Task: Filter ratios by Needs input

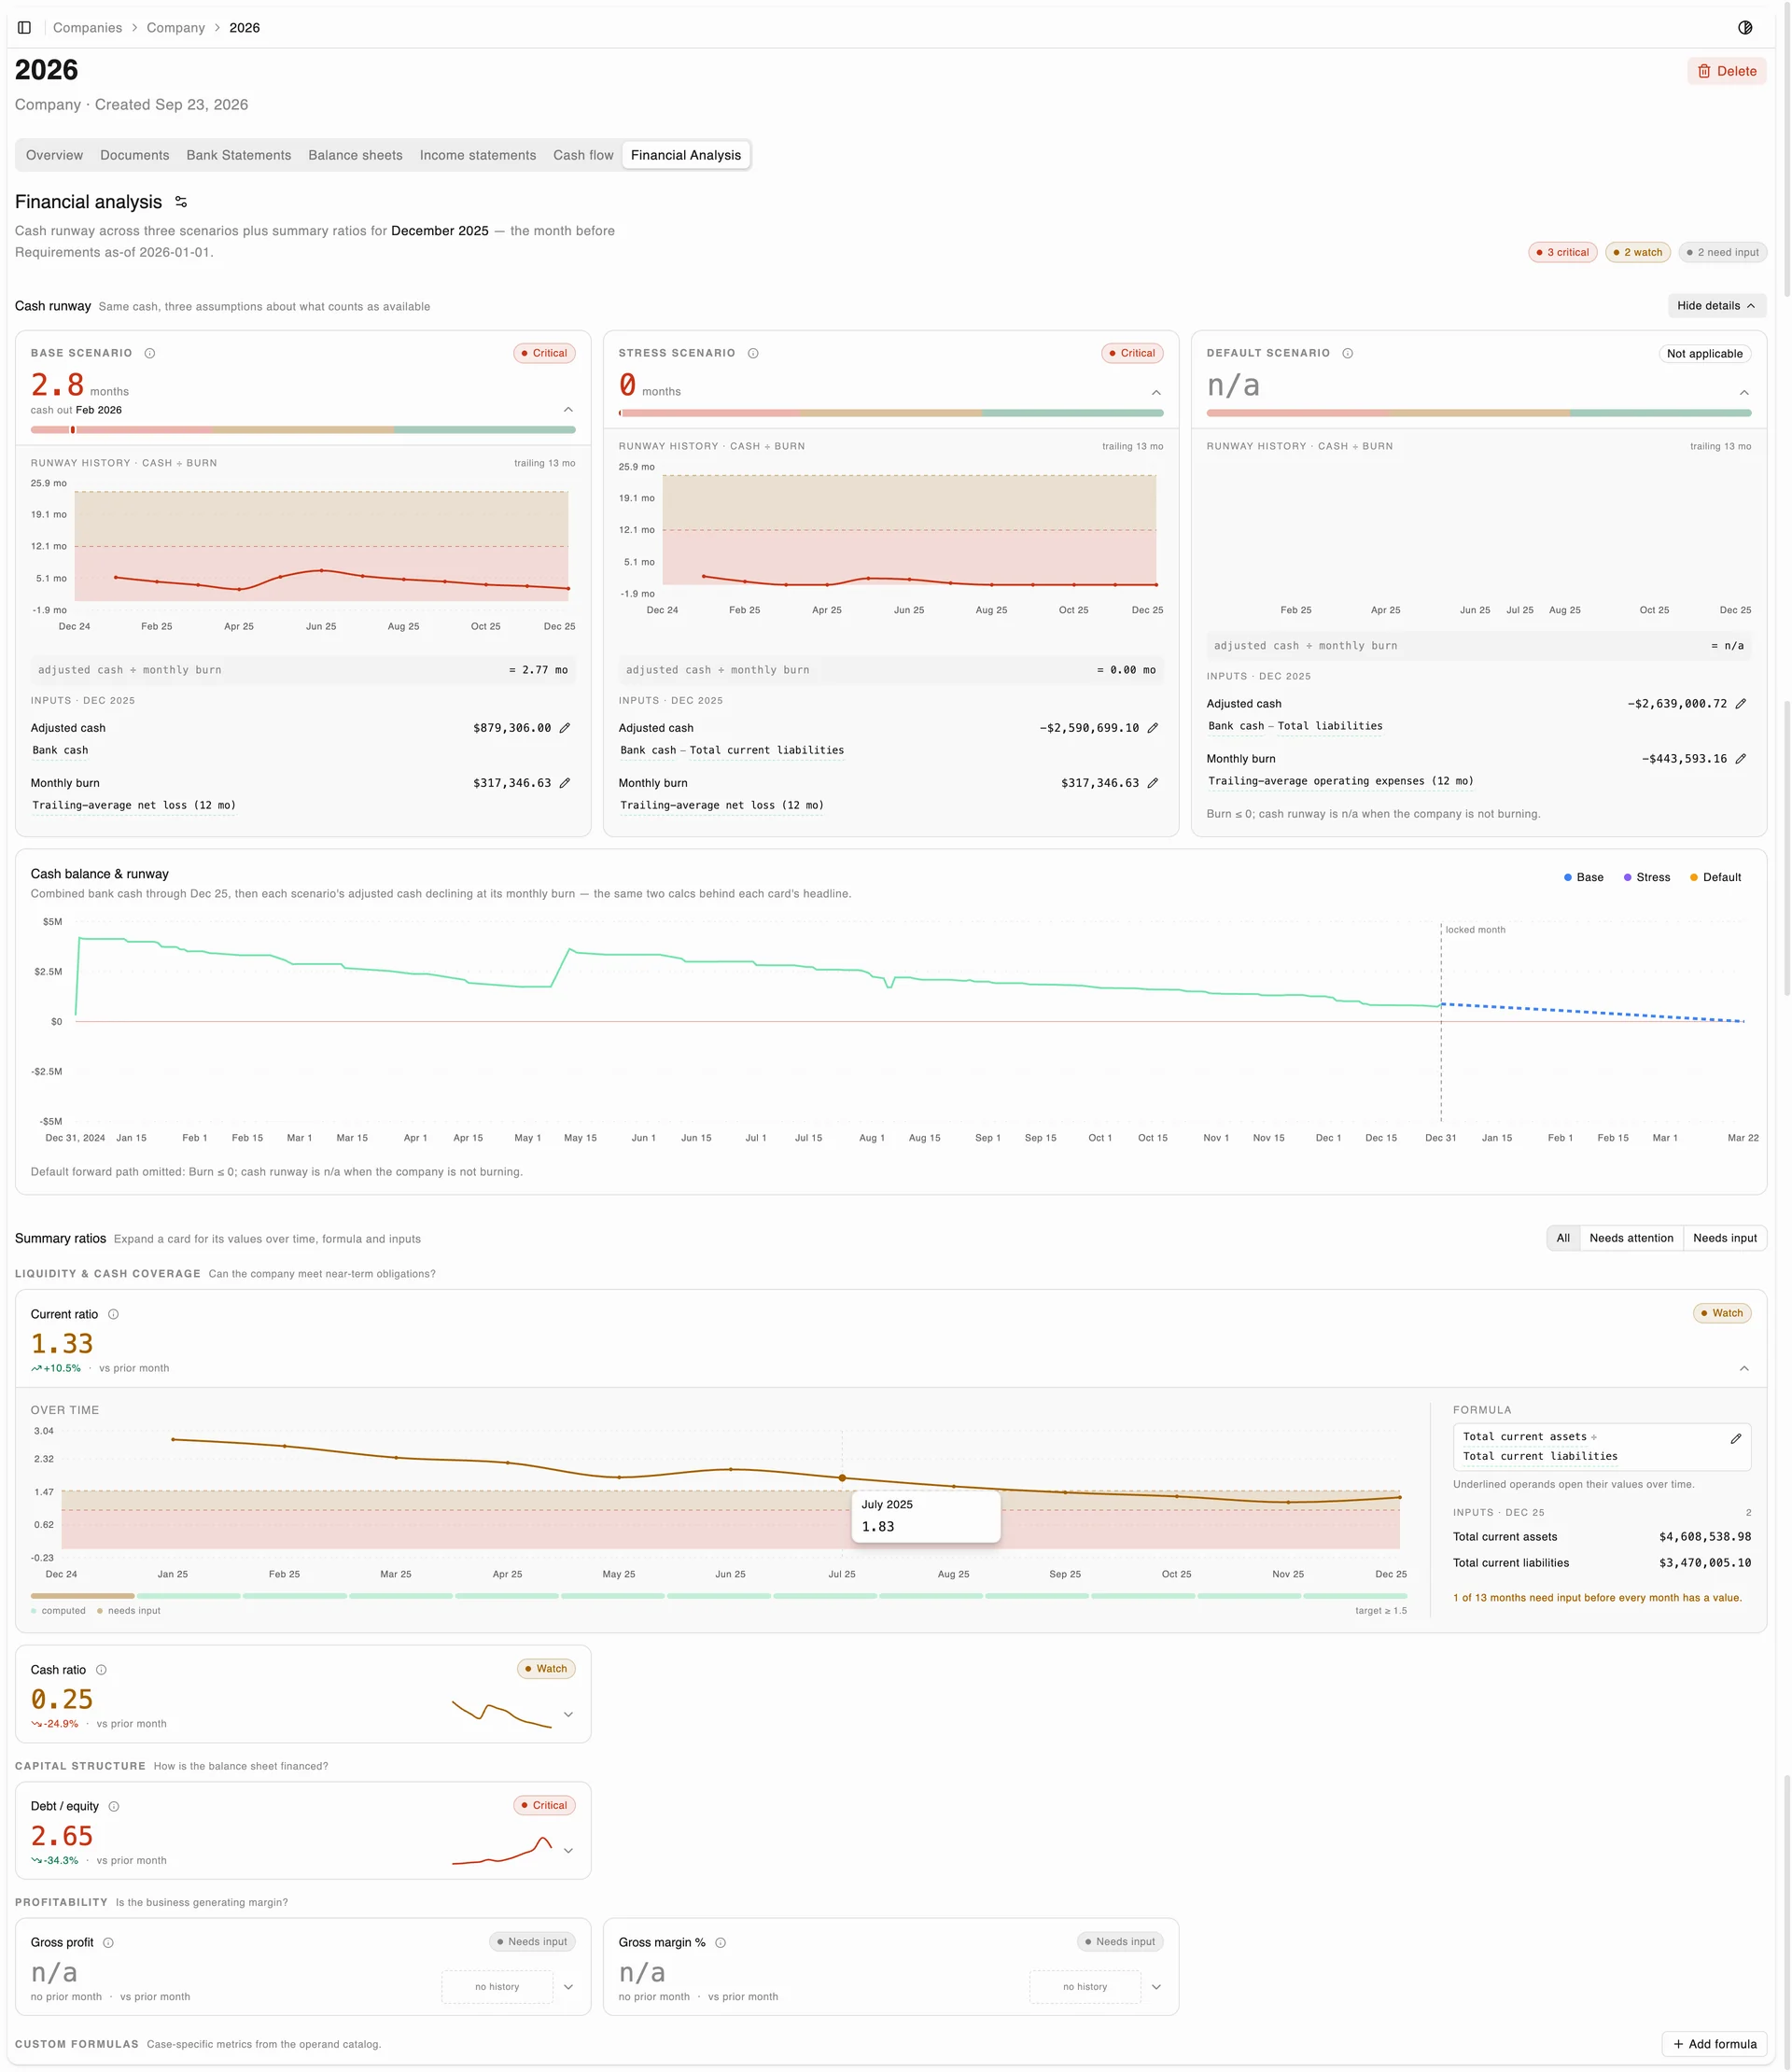Action: (1724, 1238)
